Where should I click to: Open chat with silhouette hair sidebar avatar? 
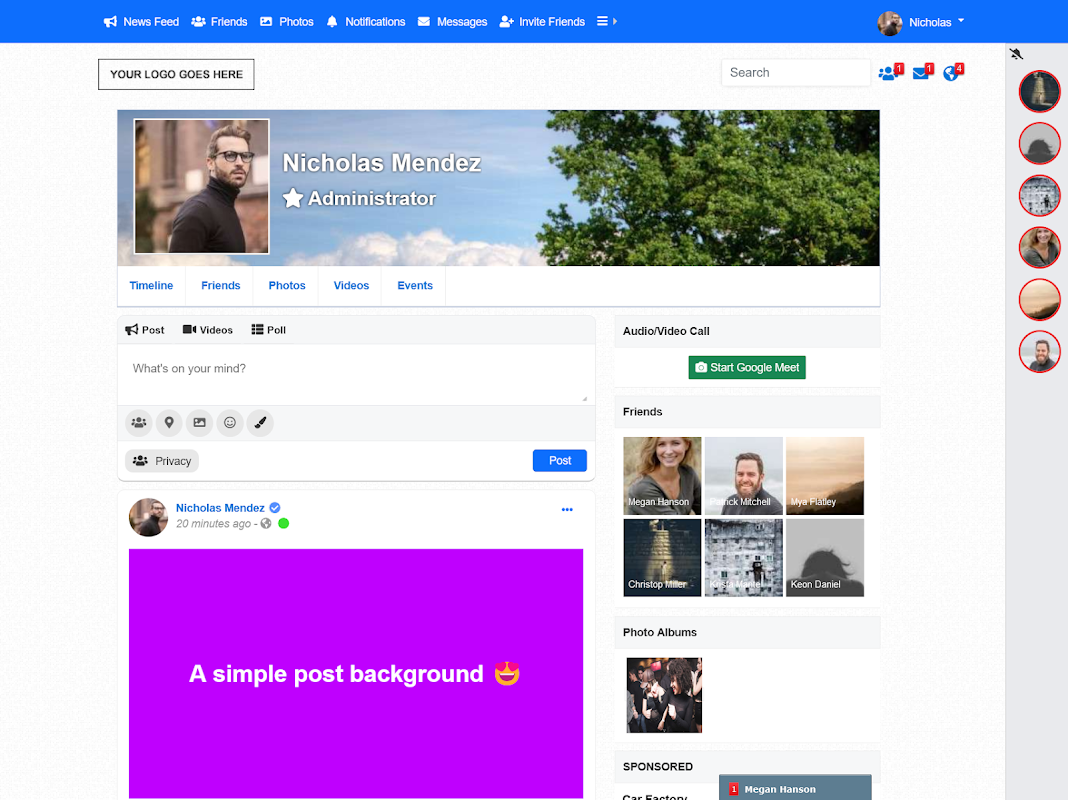pyautogui.click(x=1039, y=144)
